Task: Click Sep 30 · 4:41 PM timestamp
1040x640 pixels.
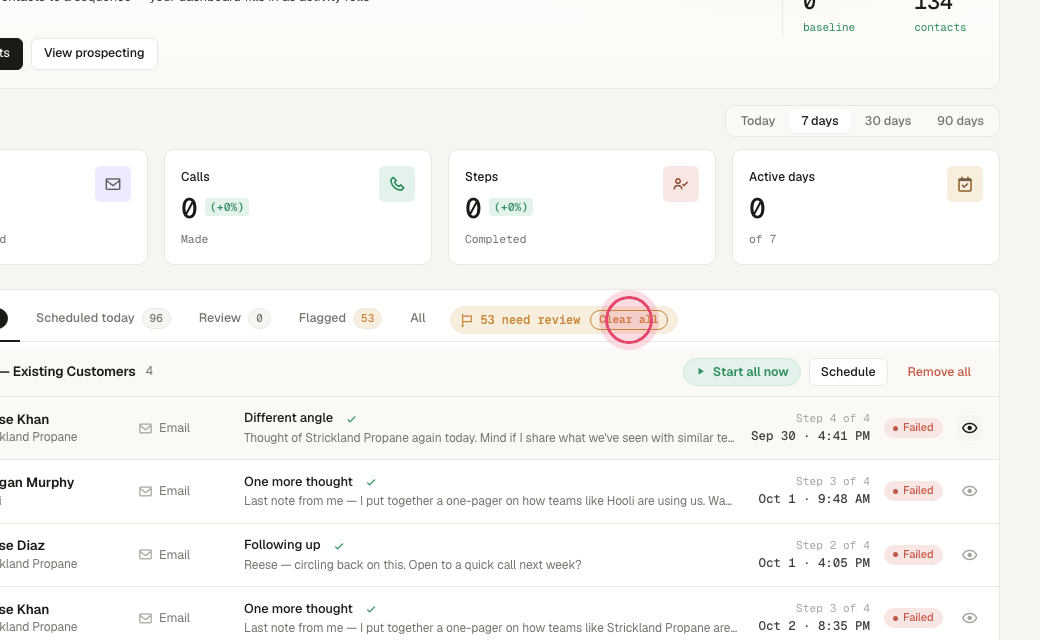Action: click(x=810, y=436)
